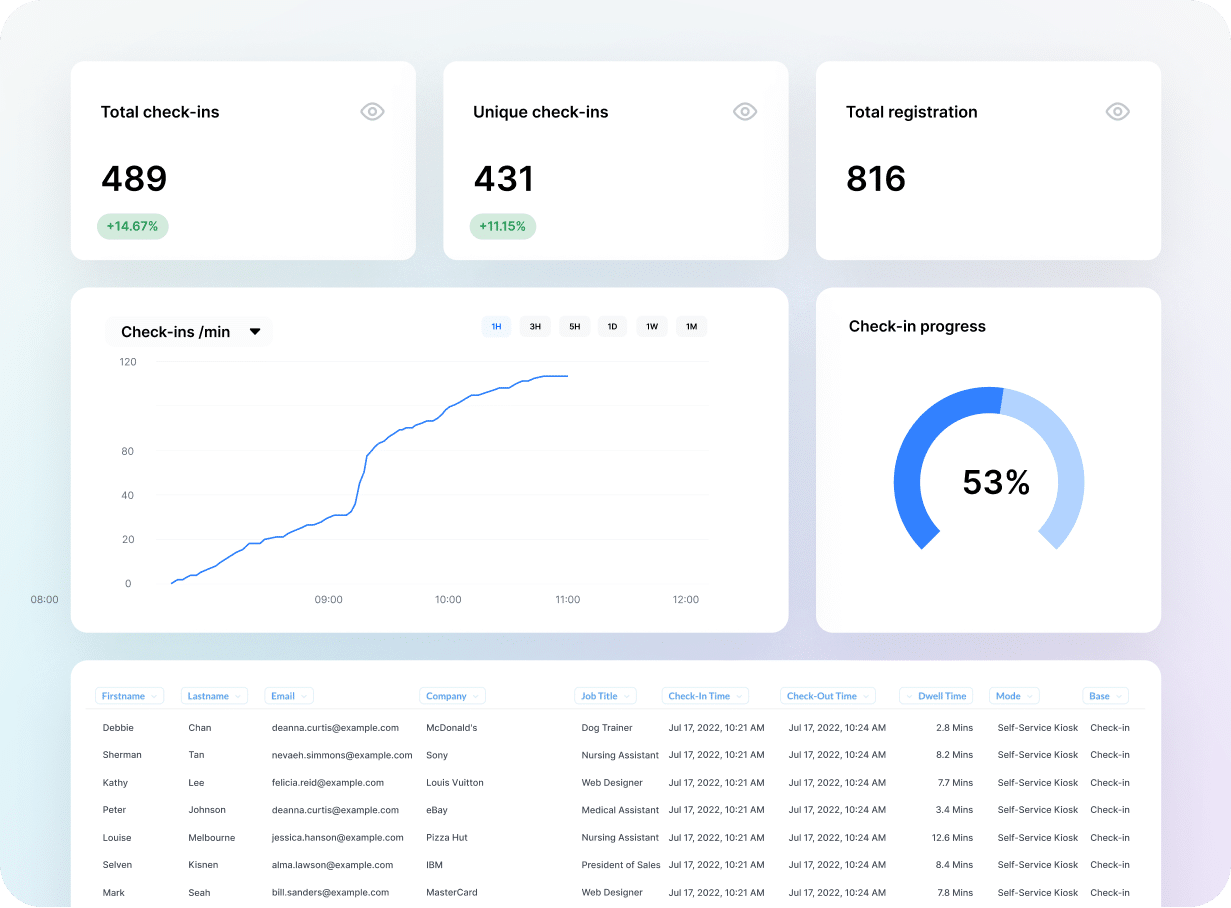The height and width of the screenshot is (908, 1231).
Task: Select the 1H time range
Action: click(496, 326)
